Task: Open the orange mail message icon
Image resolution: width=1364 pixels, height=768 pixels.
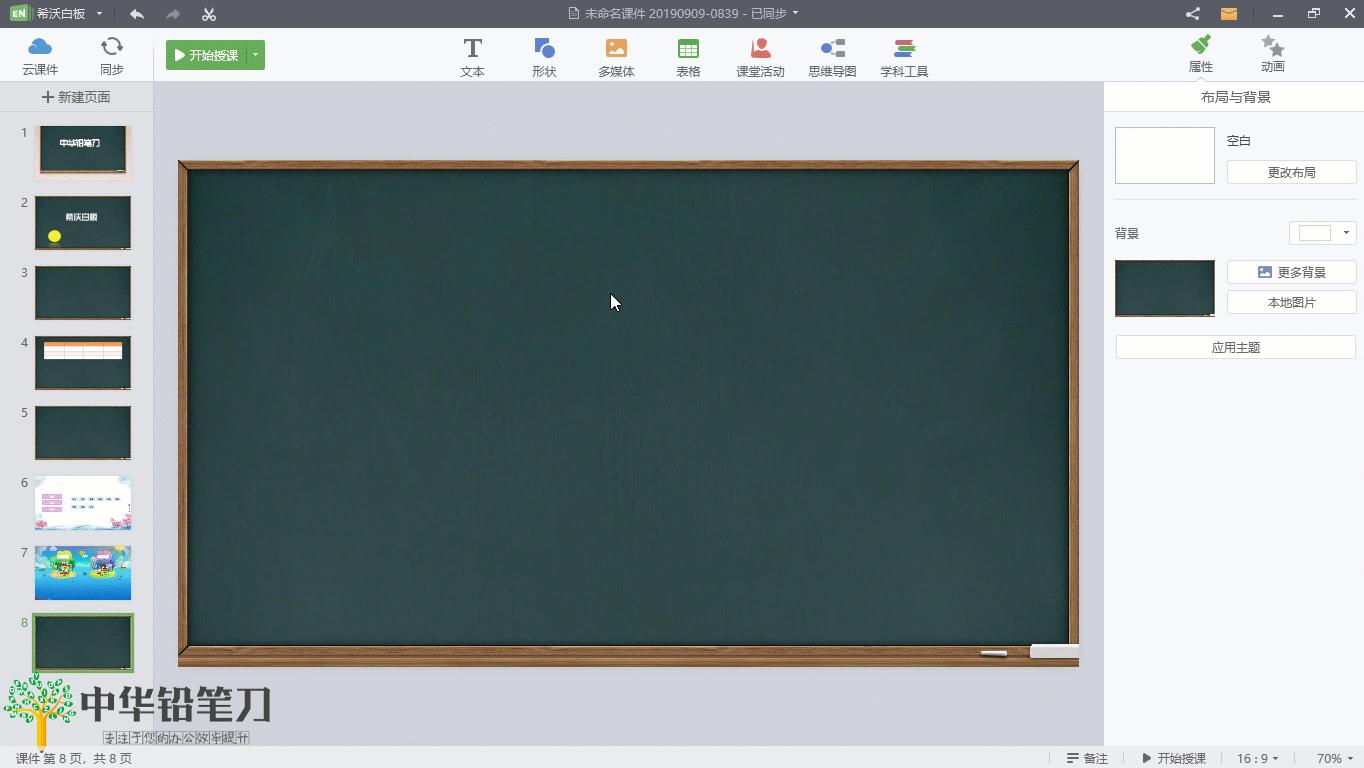Action: point(1229,14)
